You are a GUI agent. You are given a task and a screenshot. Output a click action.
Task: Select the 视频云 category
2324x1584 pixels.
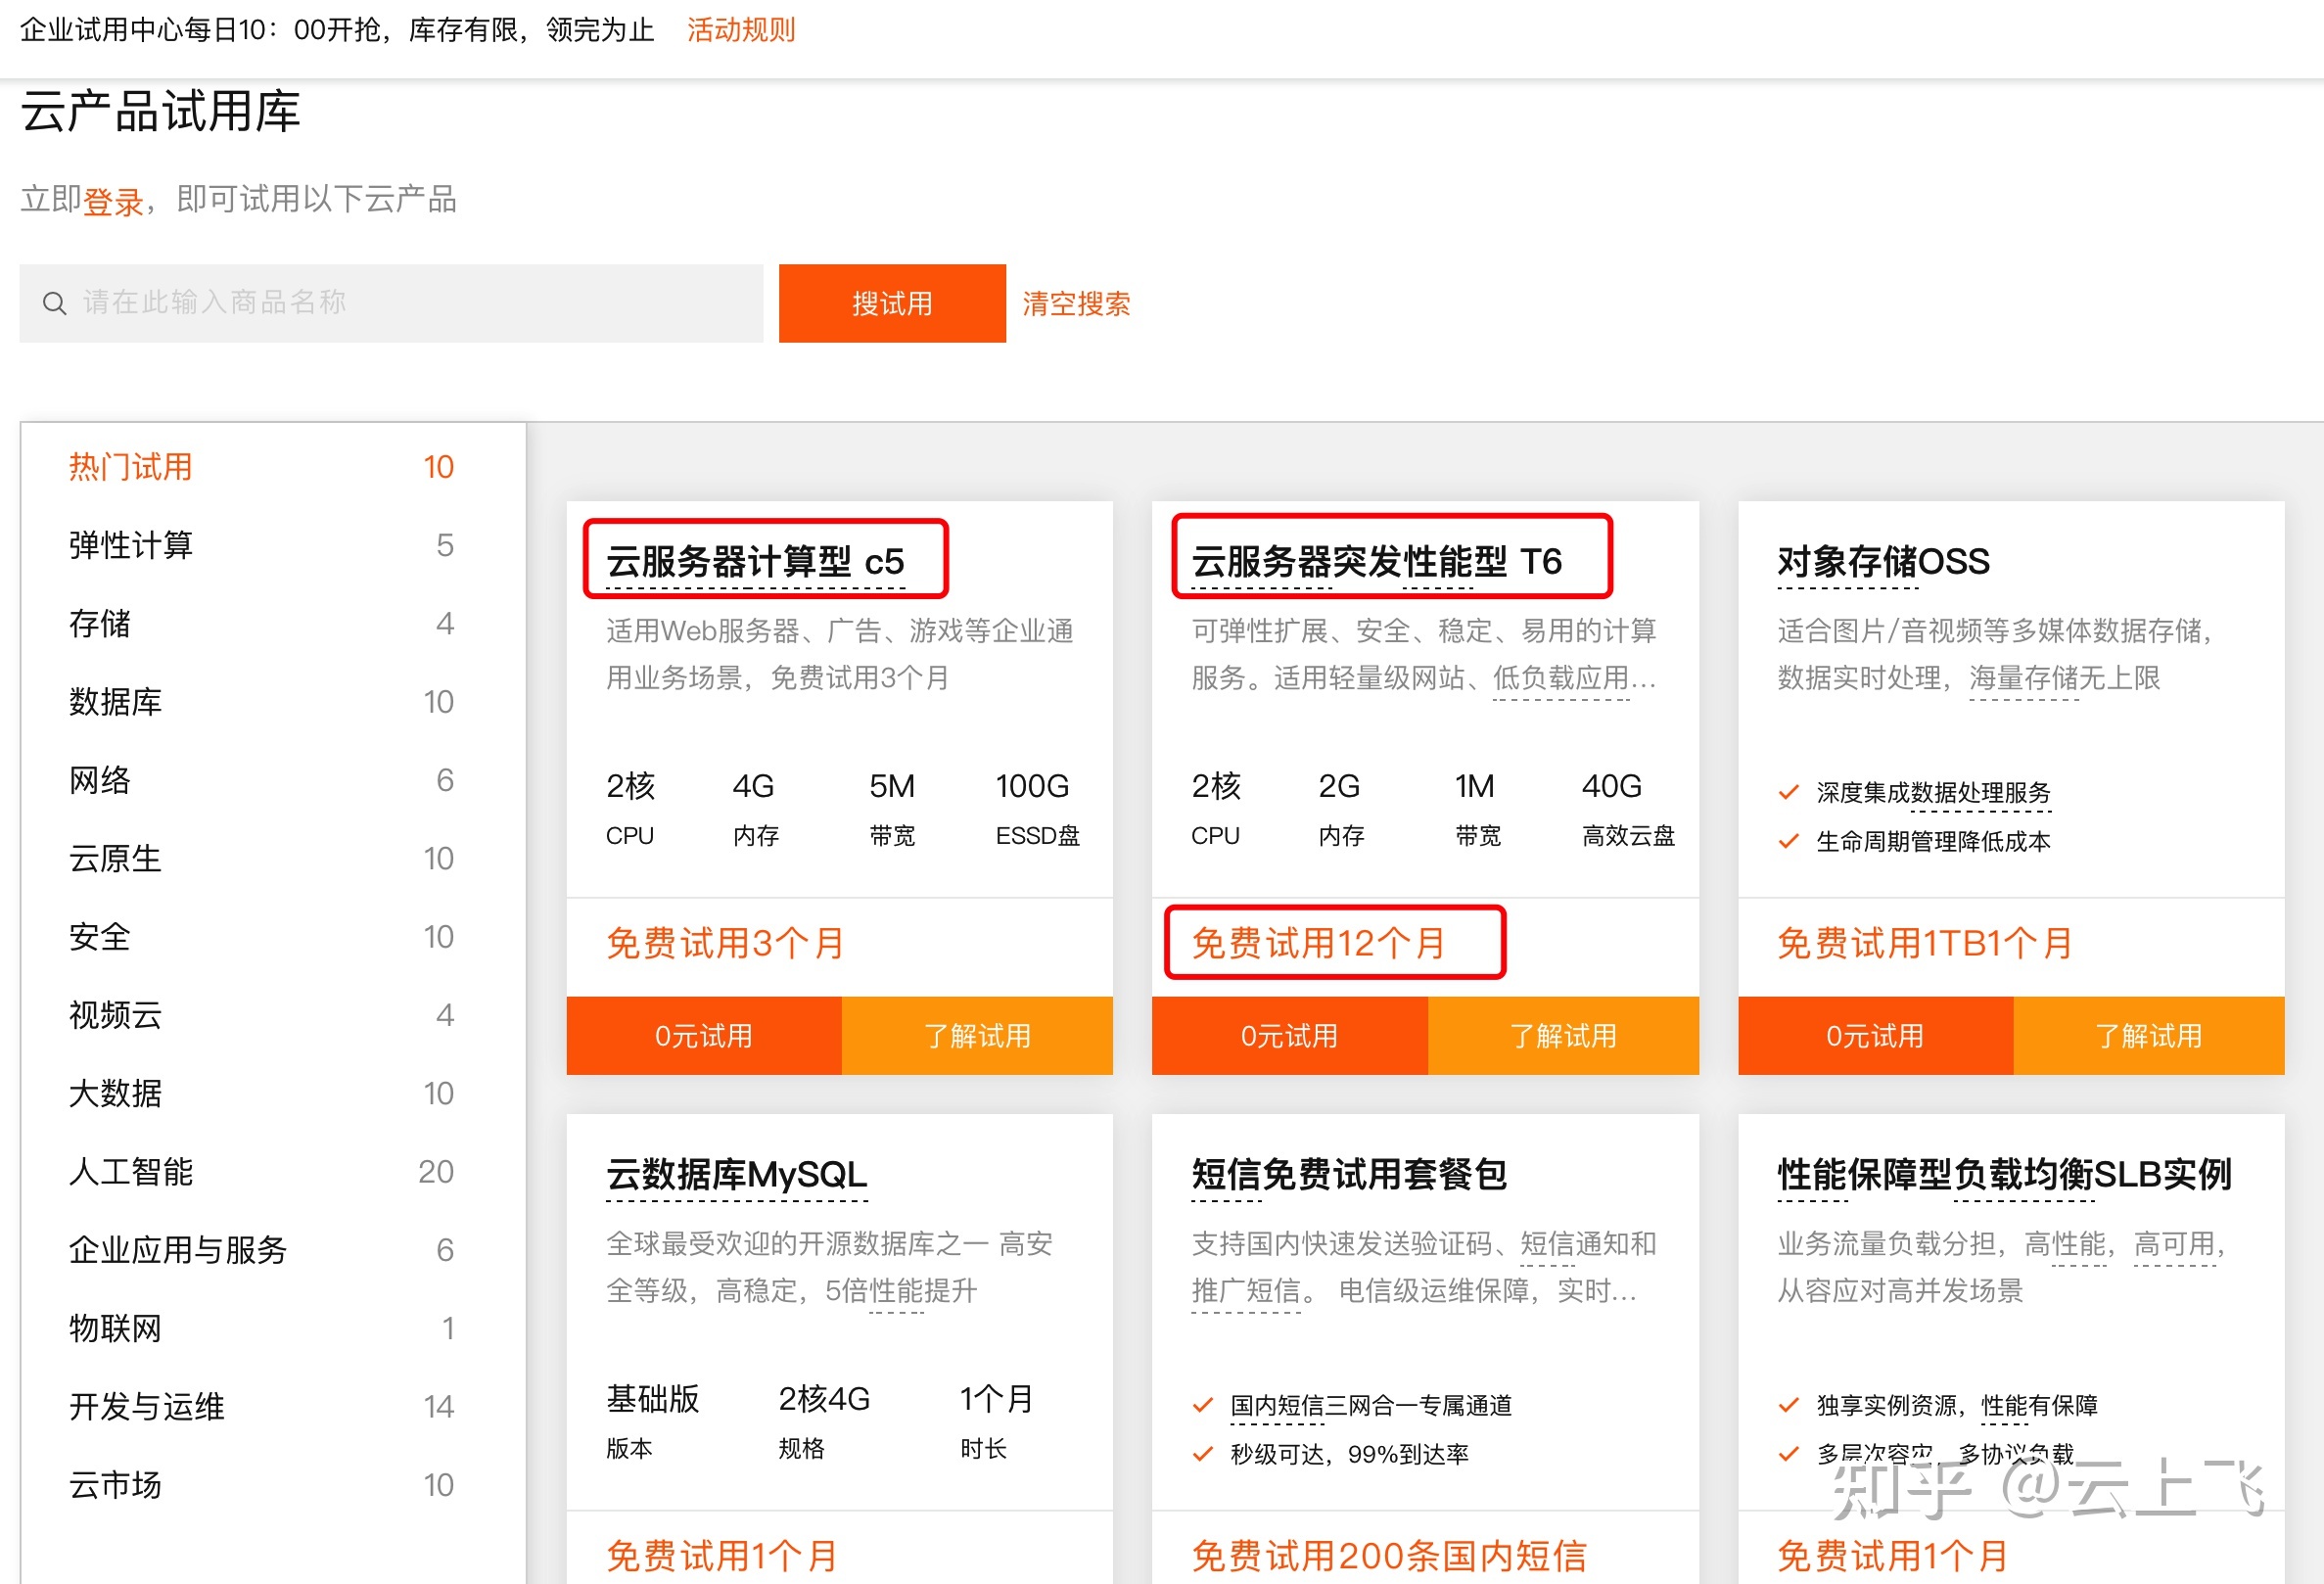[x=262, y=1015]
